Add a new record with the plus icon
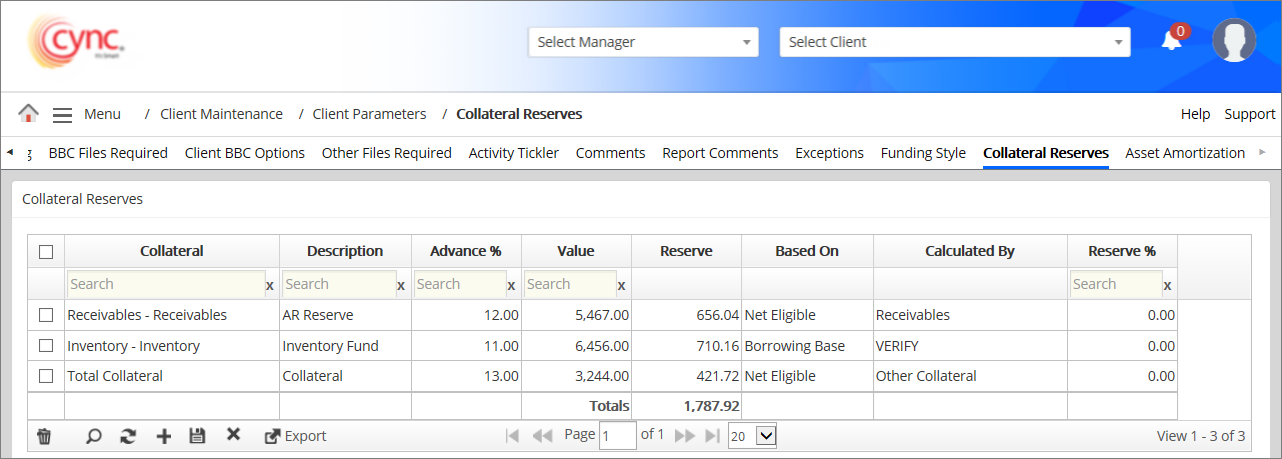The width and height of the screenshot is (1282, 459). [x=164, y=436]
